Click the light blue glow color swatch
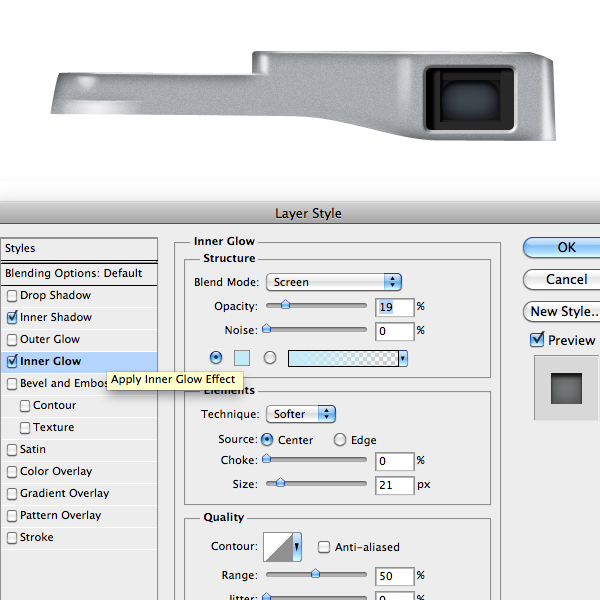The height and width of the screenshot is (600, 600). click(242, 358)
